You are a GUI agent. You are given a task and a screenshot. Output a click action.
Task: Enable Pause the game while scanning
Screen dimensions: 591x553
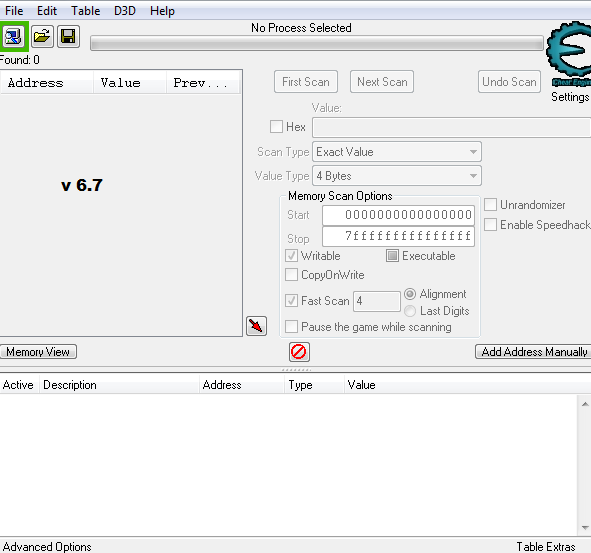pos(291,326)
